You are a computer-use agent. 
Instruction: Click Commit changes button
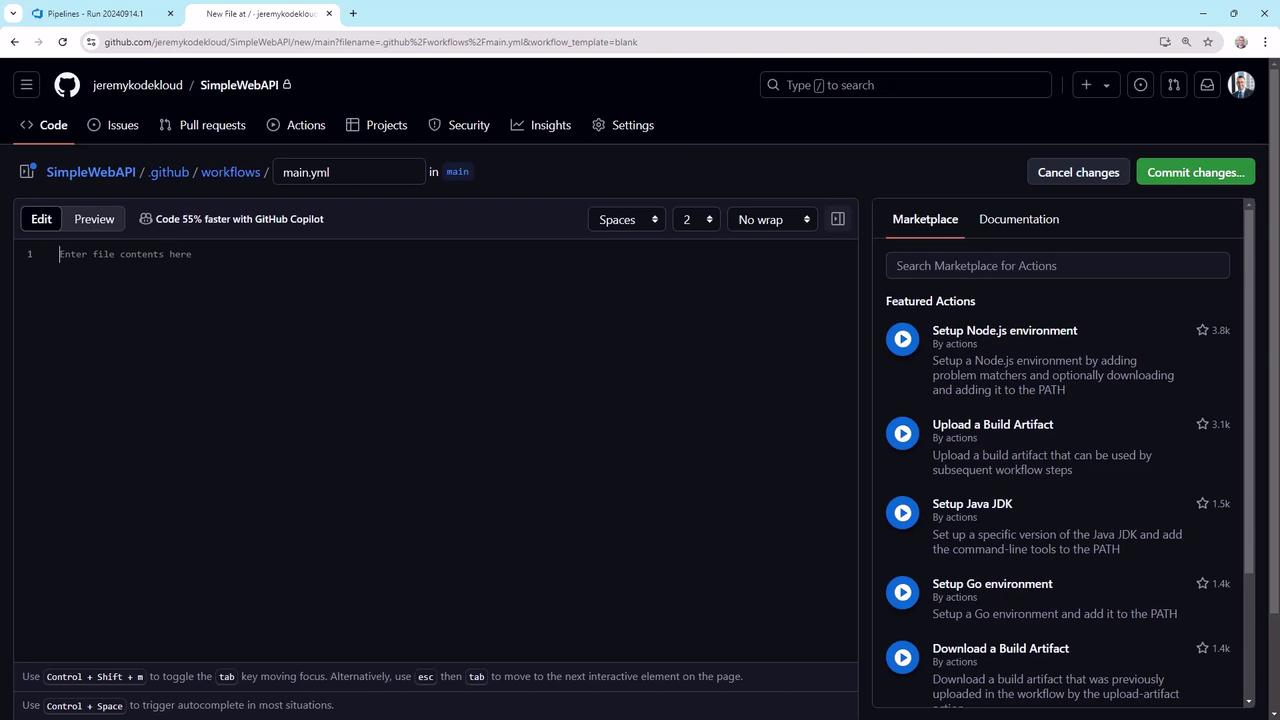click(1196, 172)
